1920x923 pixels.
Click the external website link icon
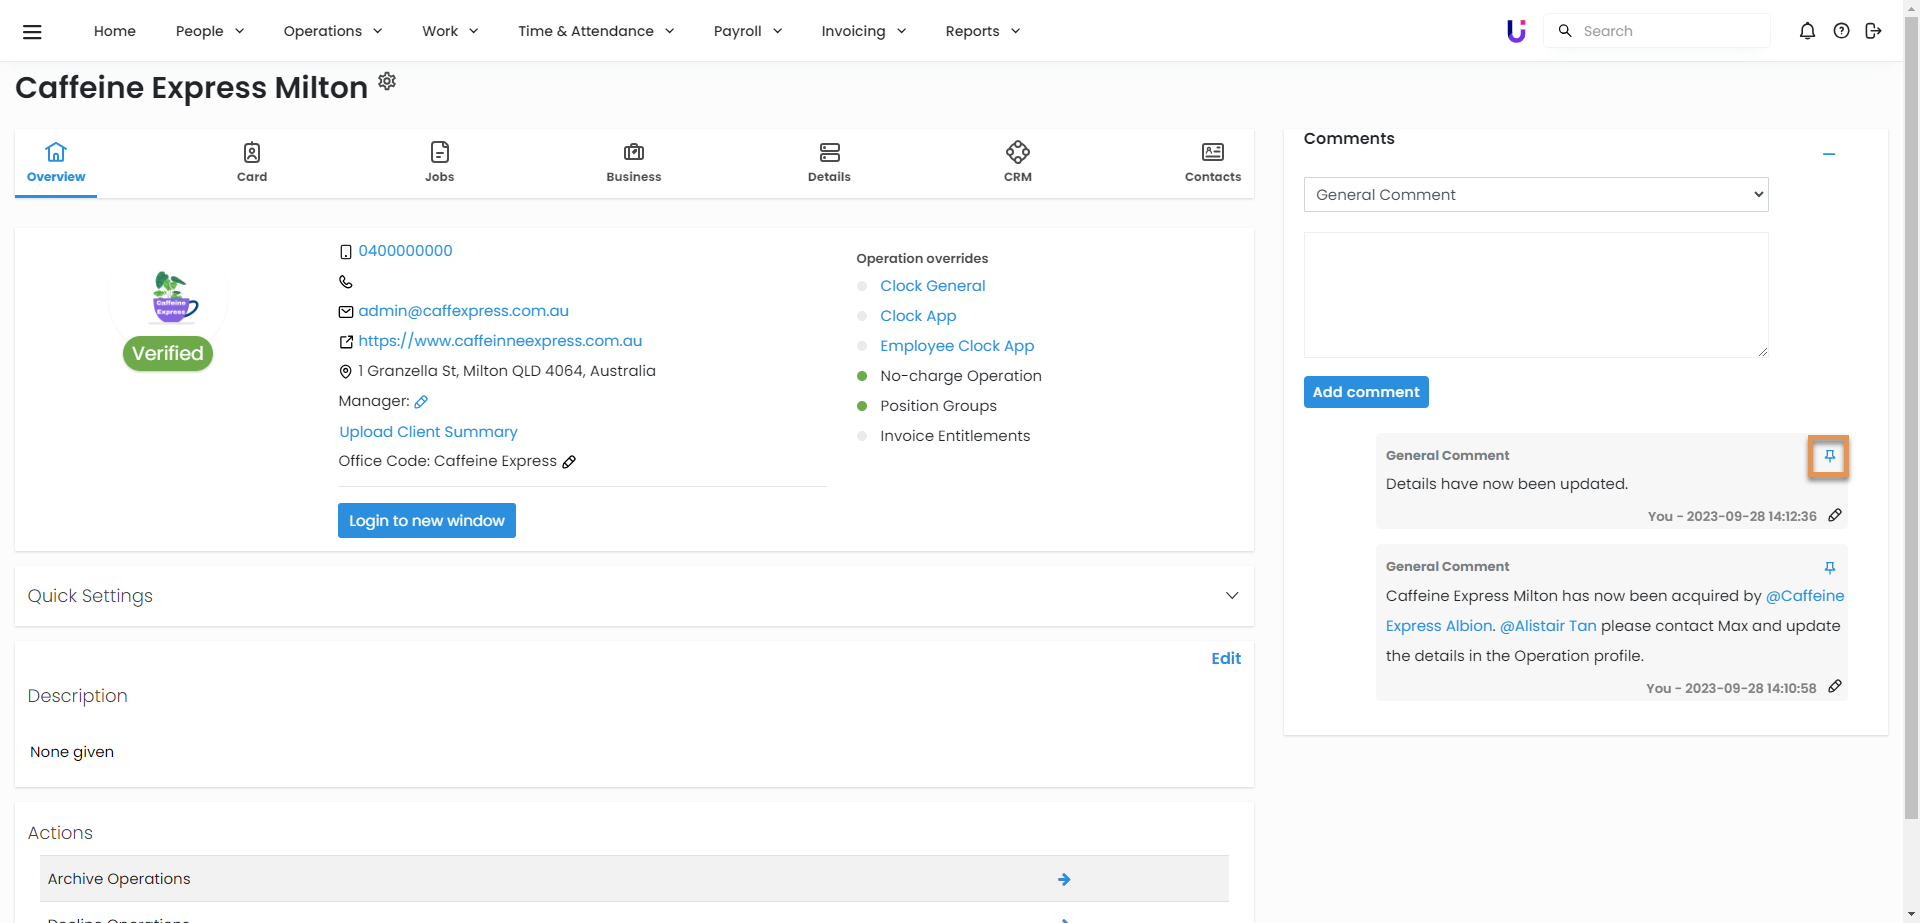tap(346, 342)
